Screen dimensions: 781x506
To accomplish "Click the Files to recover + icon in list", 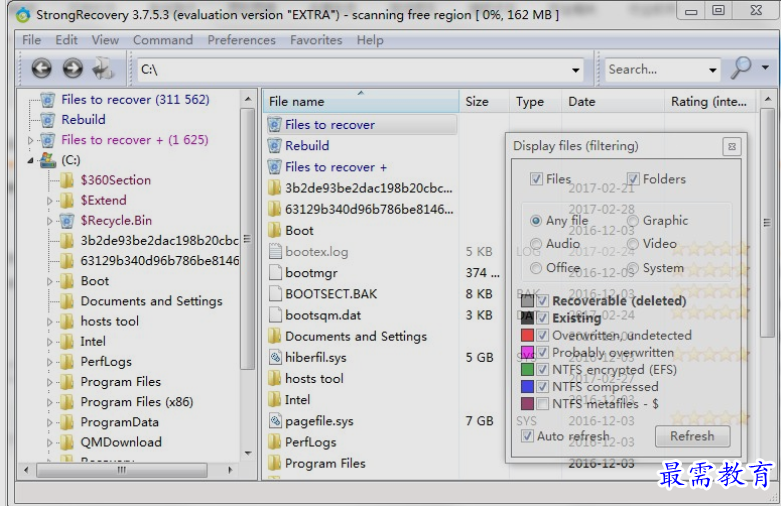I will click(x=274, y=167).
